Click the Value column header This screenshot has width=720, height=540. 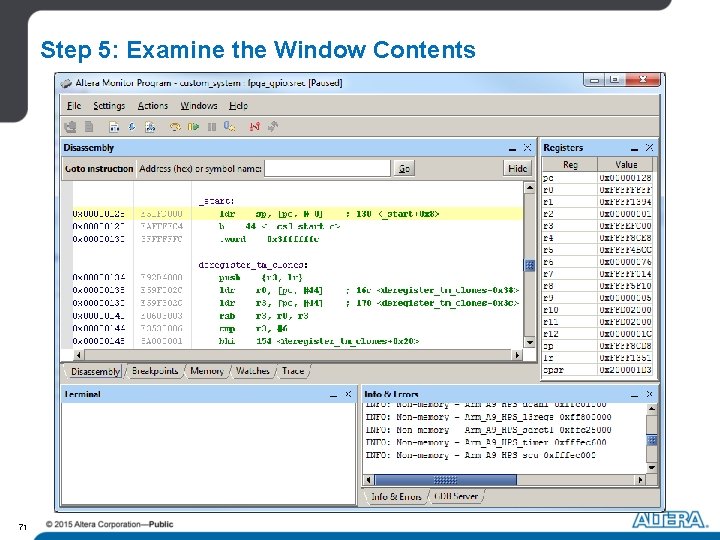pyautogui.click(x=625, y=164)
